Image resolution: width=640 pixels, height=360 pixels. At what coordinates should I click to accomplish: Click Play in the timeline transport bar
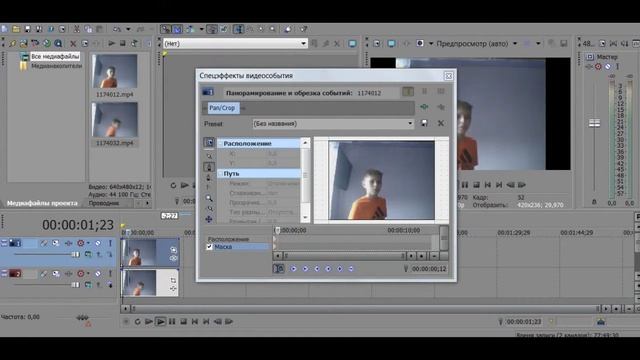(160, 322)
